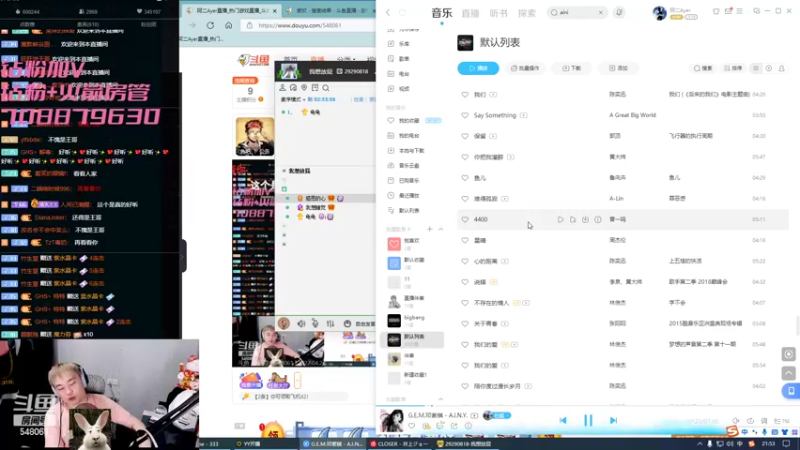800x450 pixels.
Task: Favorite '陪你度过漫长岁月' with its heart icon
Action: [465, 386]
